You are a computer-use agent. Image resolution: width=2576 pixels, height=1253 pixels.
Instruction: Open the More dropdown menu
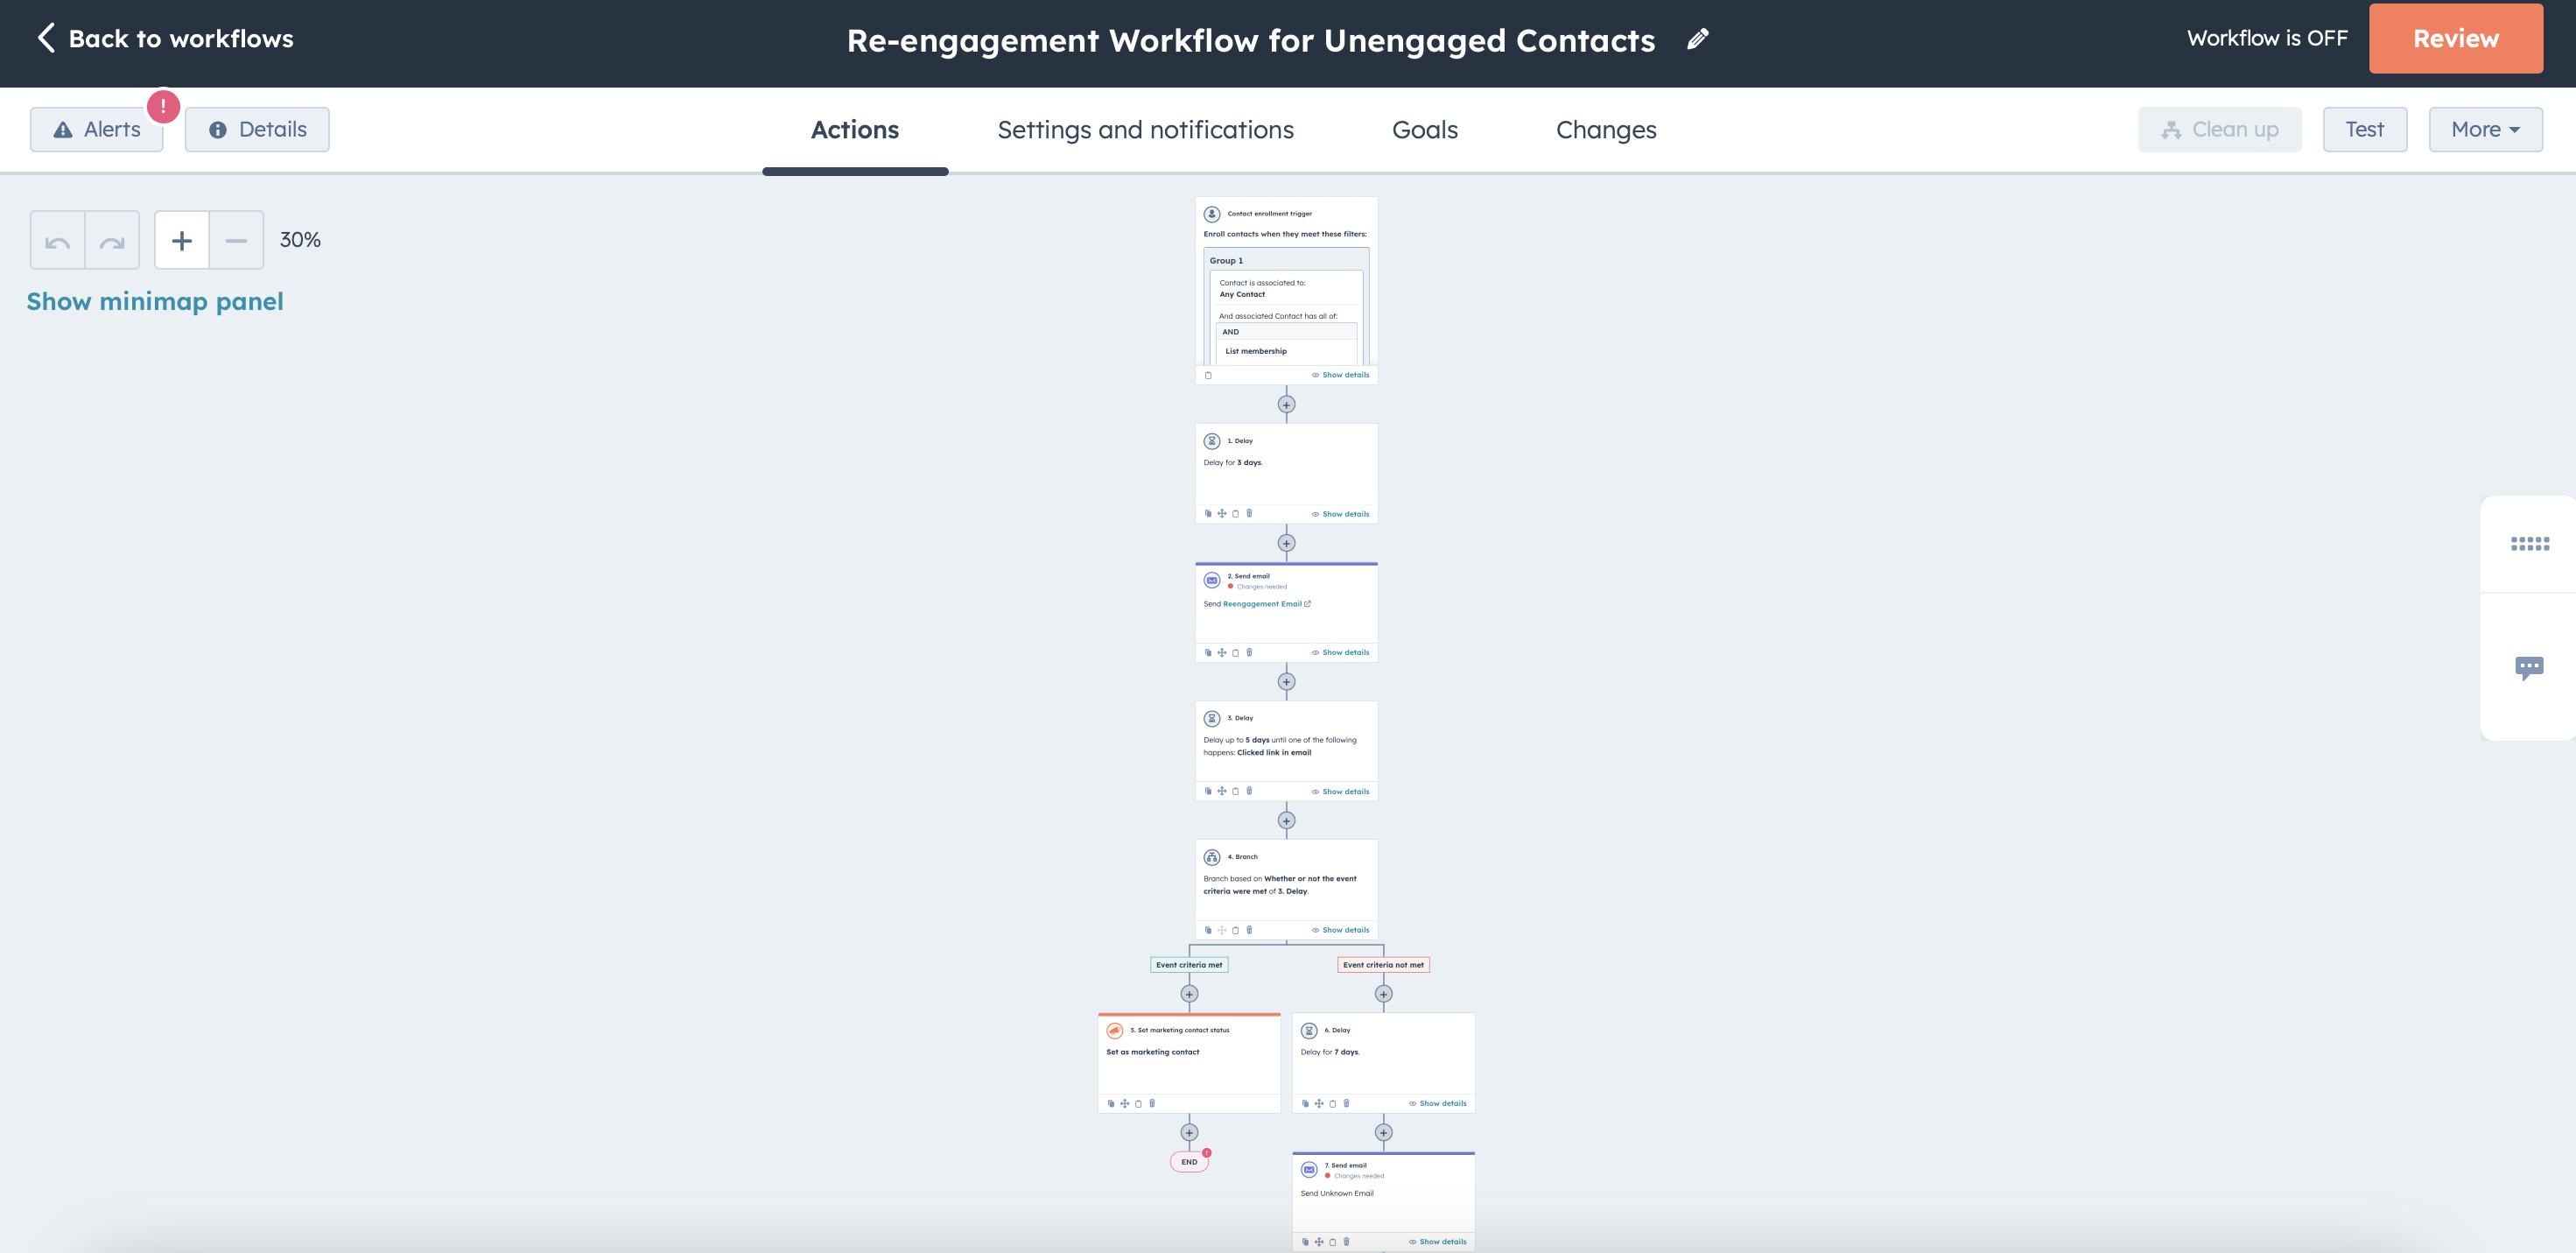tap(2486, 129)
